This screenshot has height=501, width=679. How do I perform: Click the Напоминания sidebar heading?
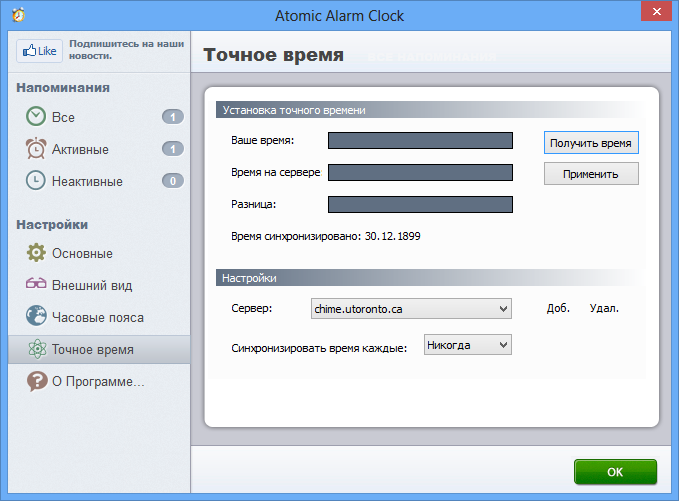[x=63, y=87]
